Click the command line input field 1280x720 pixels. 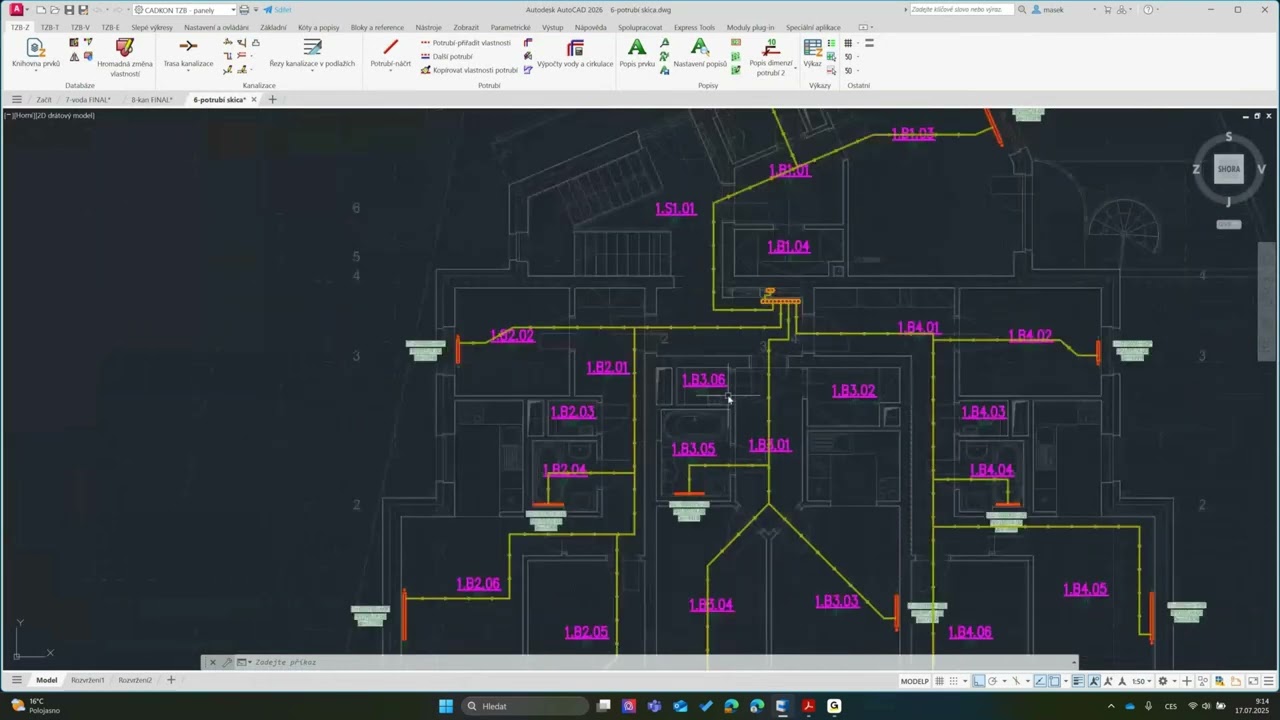tap(660, 662)
